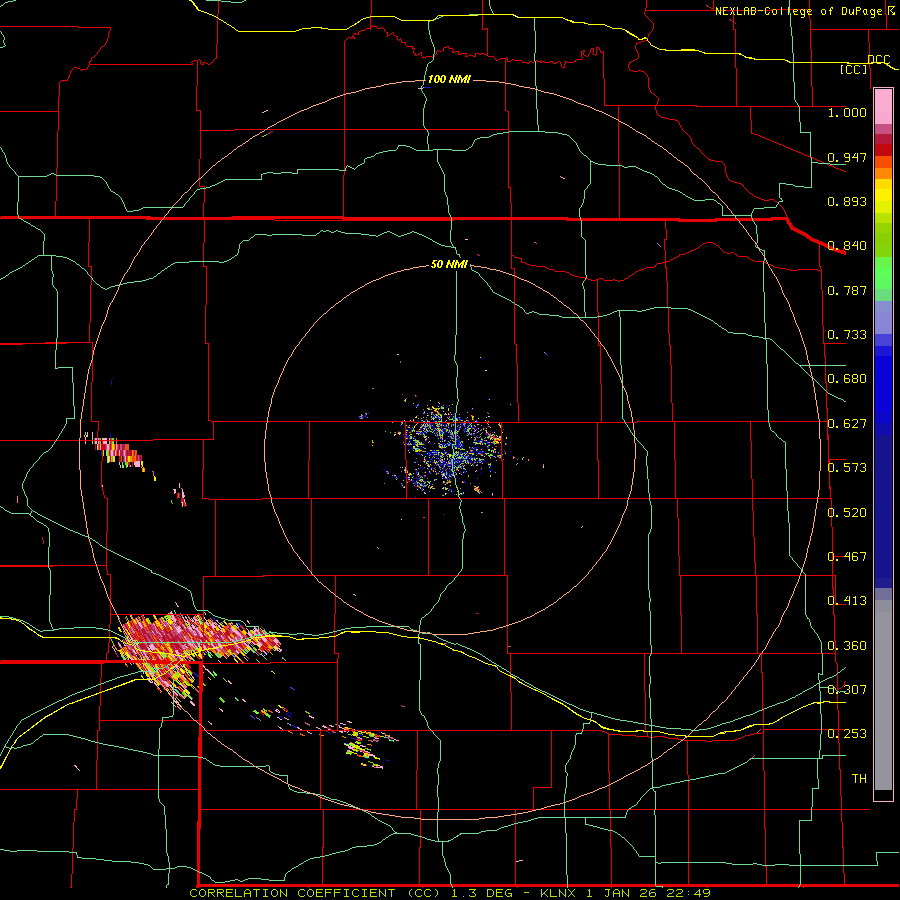Screen dimensions: 900x900
Task: Click the 1.3 DEG elevation text
Action: point(478,893)
